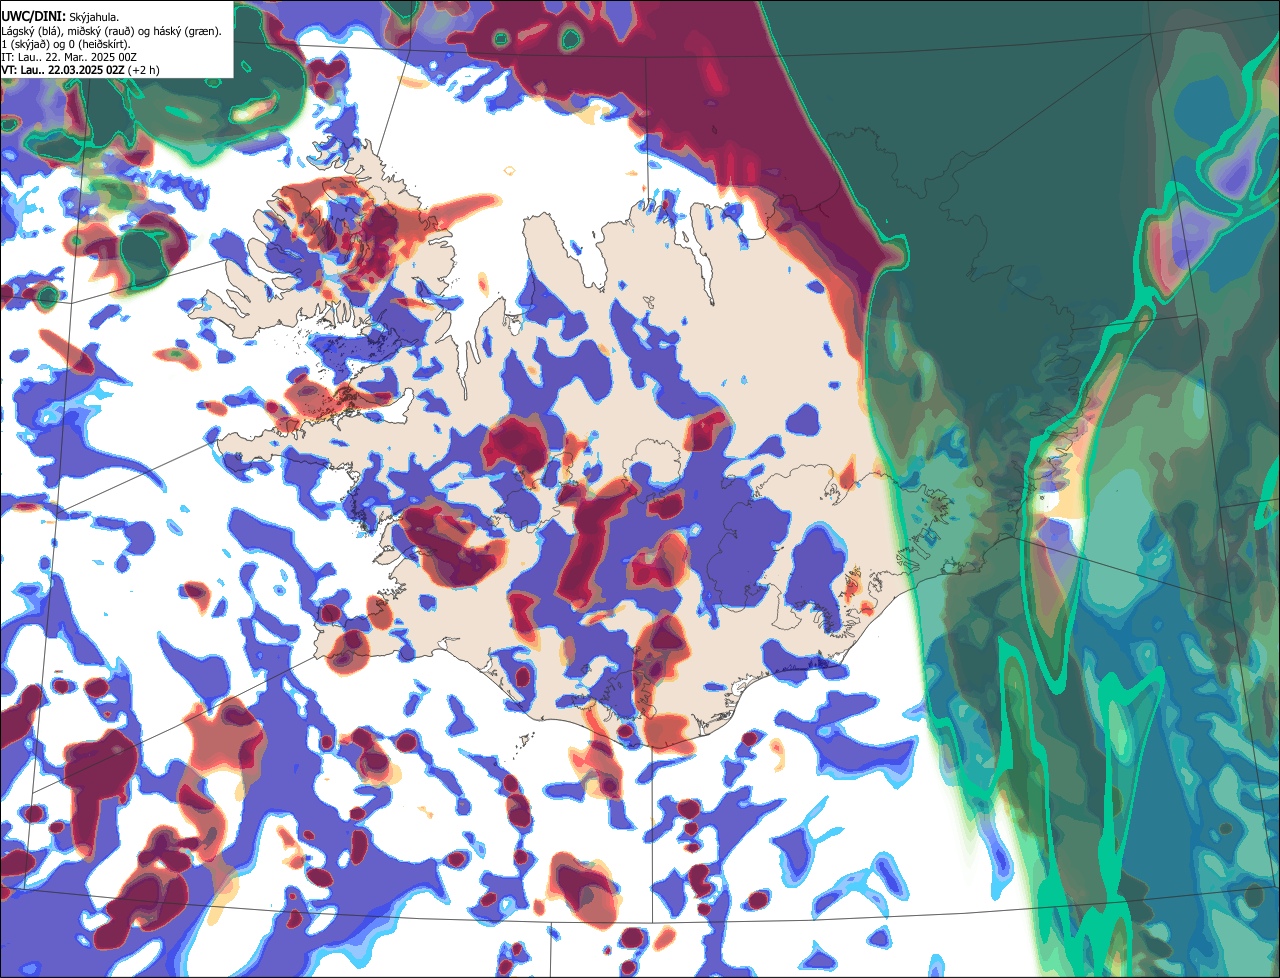This screenshot has height=978, width=1280.
Task: Click the 'VT: Lau.. 22.03.2025 02Z' line
Action: [x=80, y=70]
